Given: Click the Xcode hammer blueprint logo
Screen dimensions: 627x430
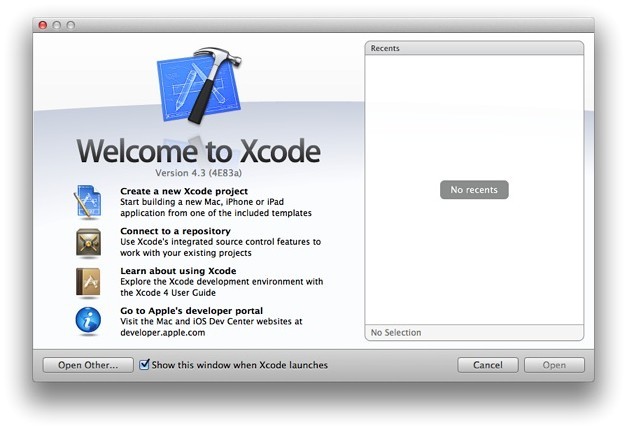Looking at the screenshot, I should 199,88.
